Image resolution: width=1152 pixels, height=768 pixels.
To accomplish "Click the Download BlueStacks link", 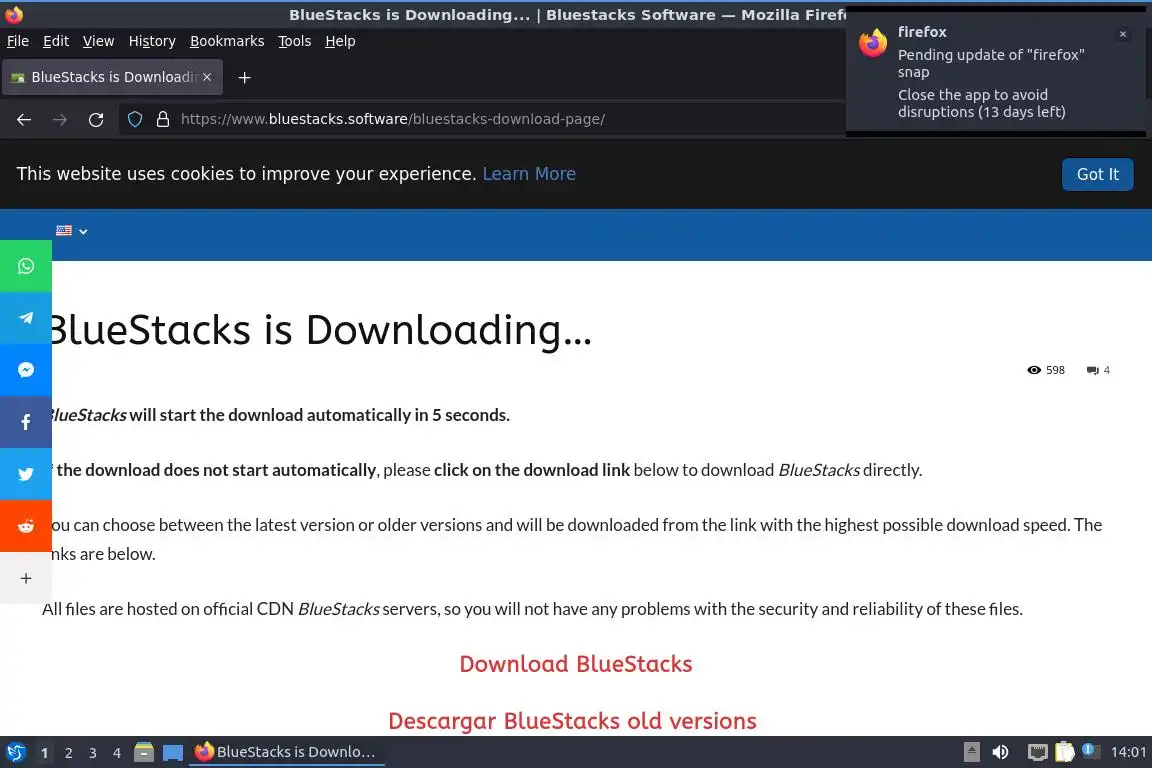I will point(576,664).
